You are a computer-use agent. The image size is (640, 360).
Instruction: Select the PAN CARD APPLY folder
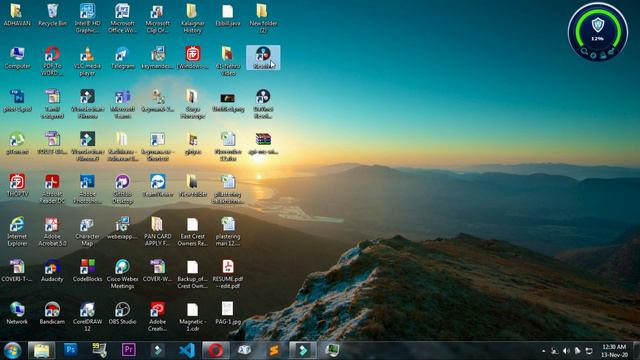(x=158, y=231)
